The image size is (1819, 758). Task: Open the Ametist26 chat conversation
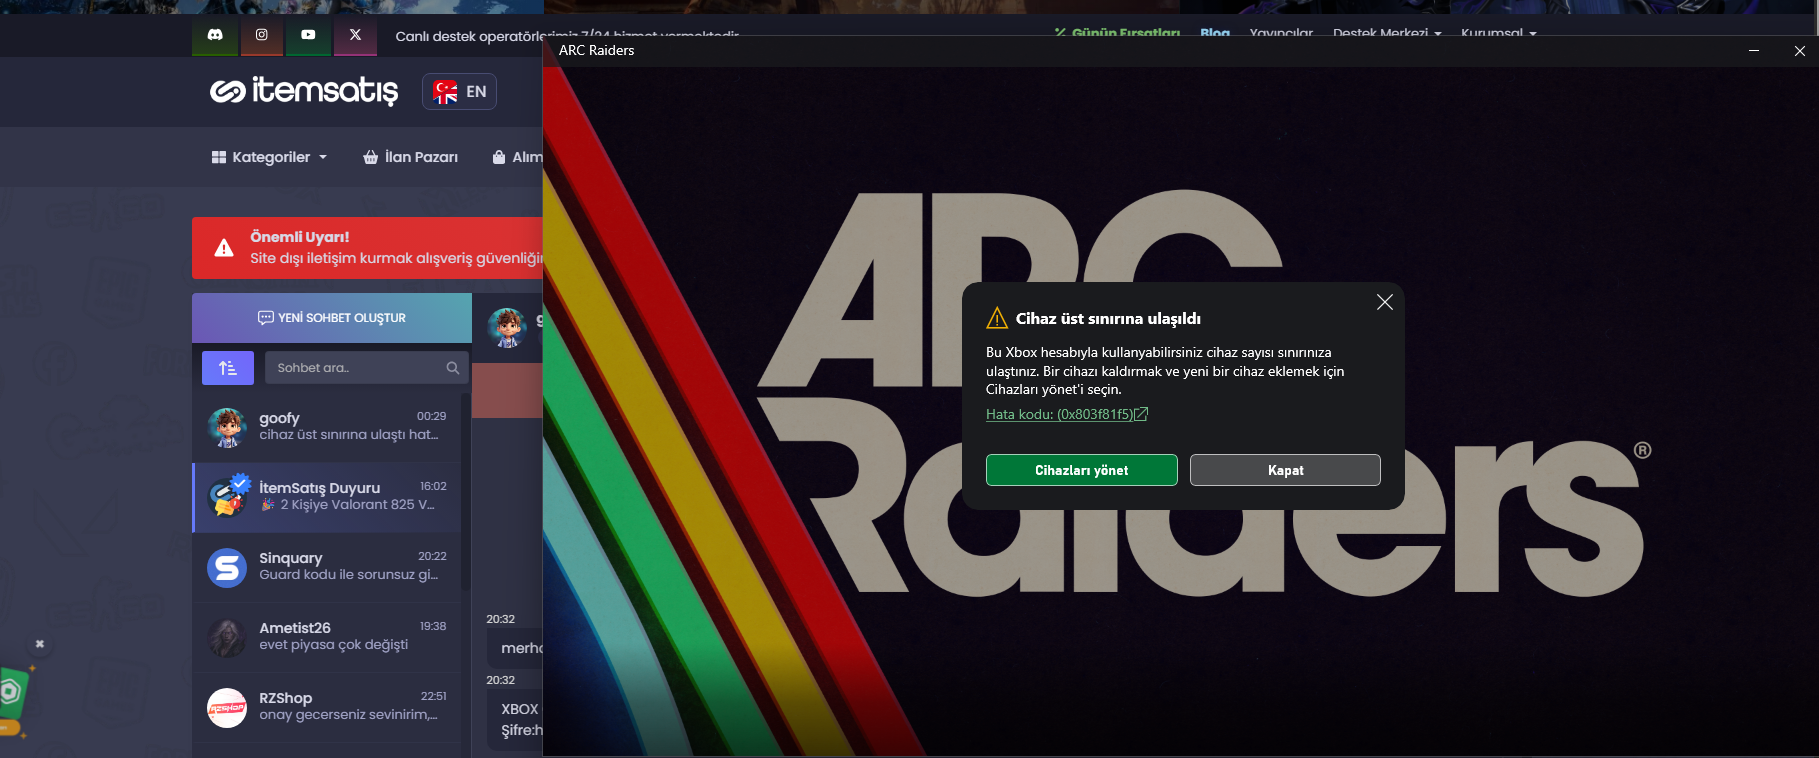(x=327, y=637)
